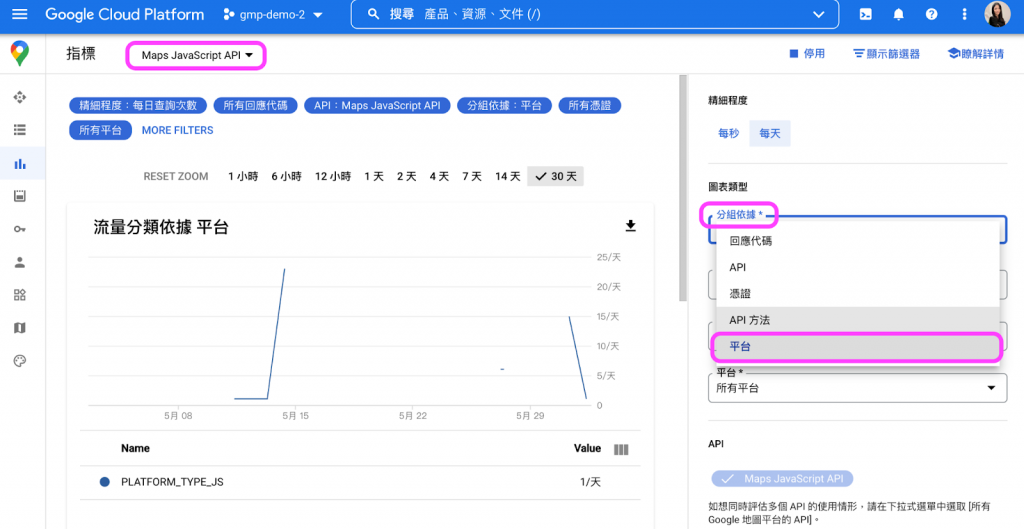Set time range to 30 天
Viewport: 1024px width, 529px height.
[x=556, y=176]
